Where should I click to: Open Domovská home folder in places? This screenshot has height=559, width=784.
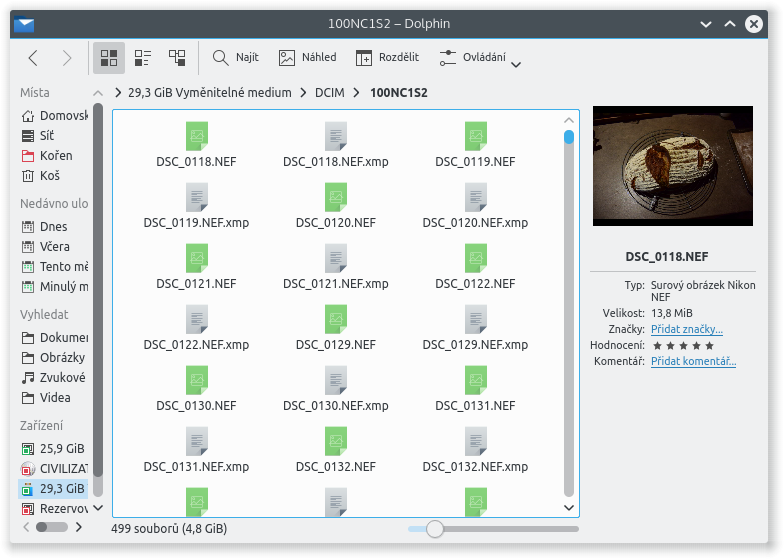click(x=54, y=116)
